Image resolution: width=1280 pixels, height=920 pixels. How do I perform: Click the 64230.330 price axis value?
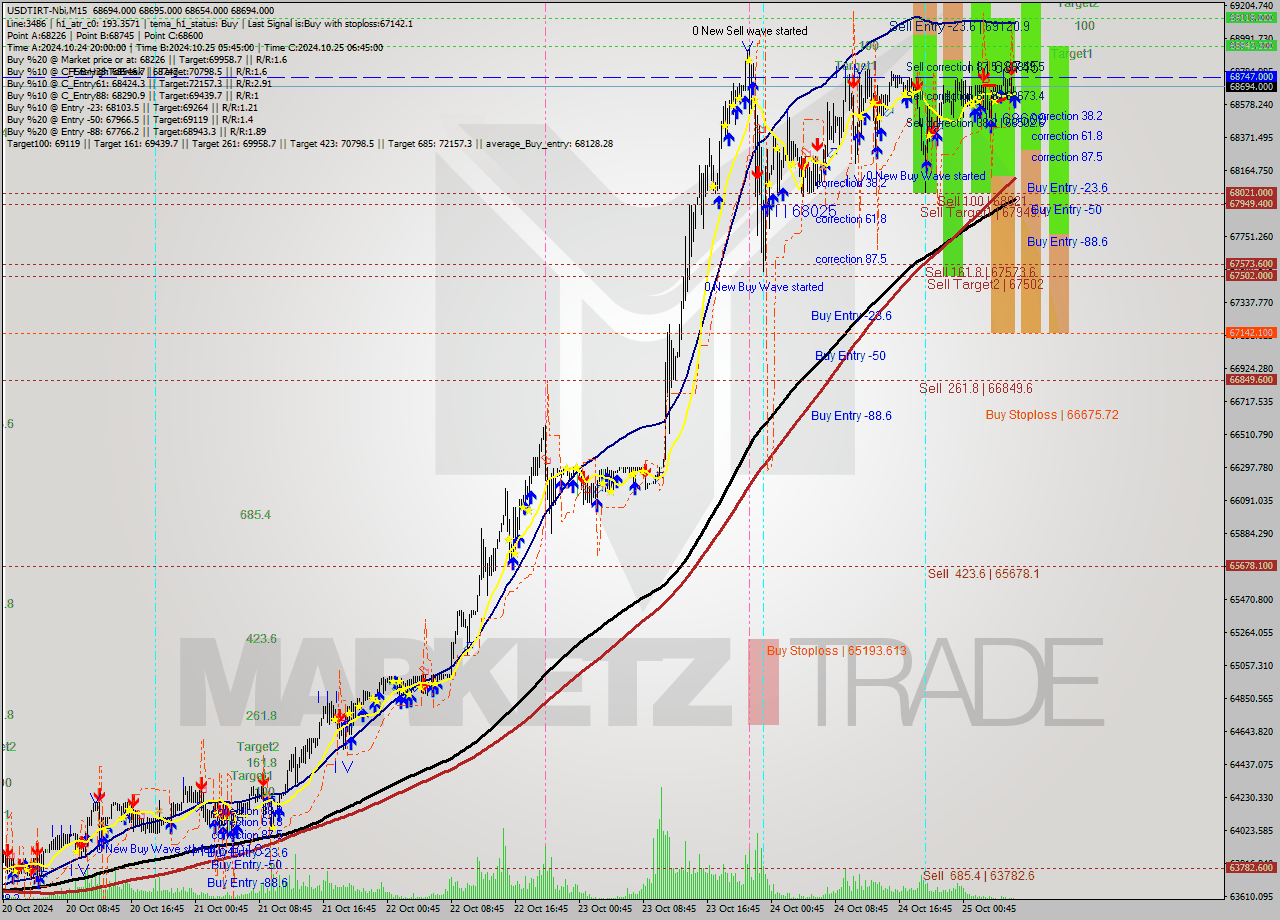click(1251, 798)
